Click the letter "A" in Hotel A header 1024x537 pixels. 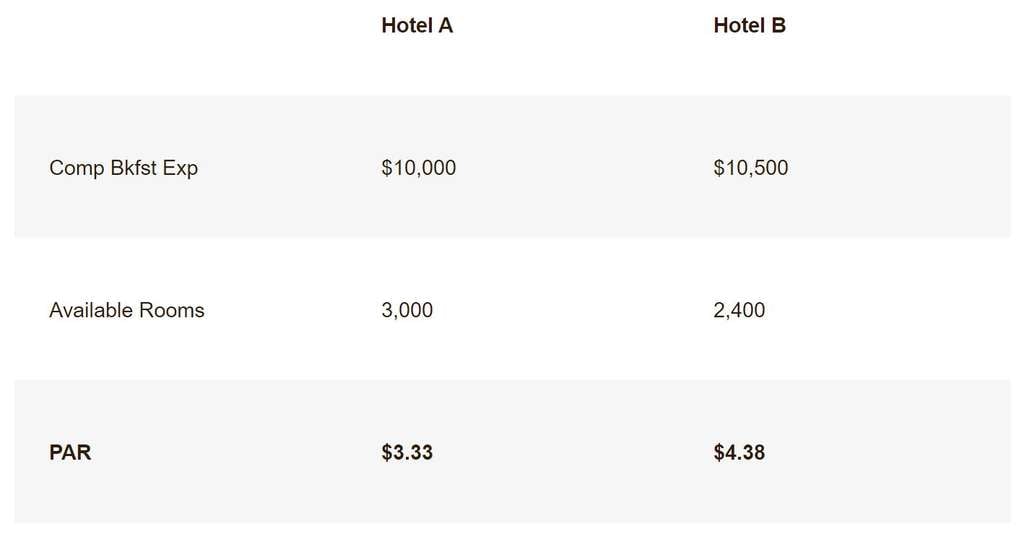[x=445, y=26]
